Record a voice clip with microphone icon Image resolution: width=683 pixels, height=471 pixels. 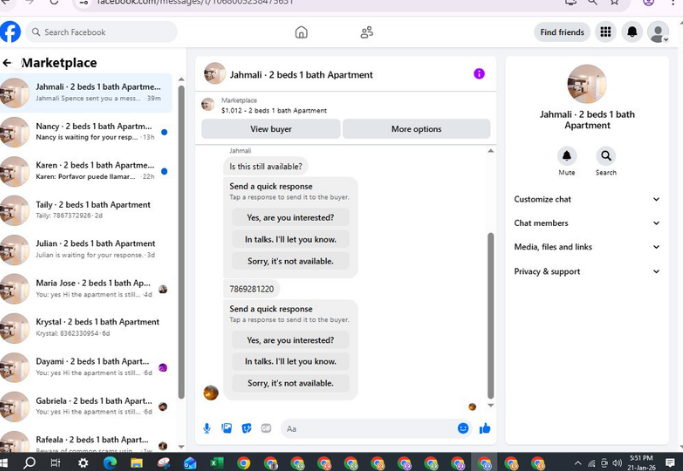click(207, 429)
